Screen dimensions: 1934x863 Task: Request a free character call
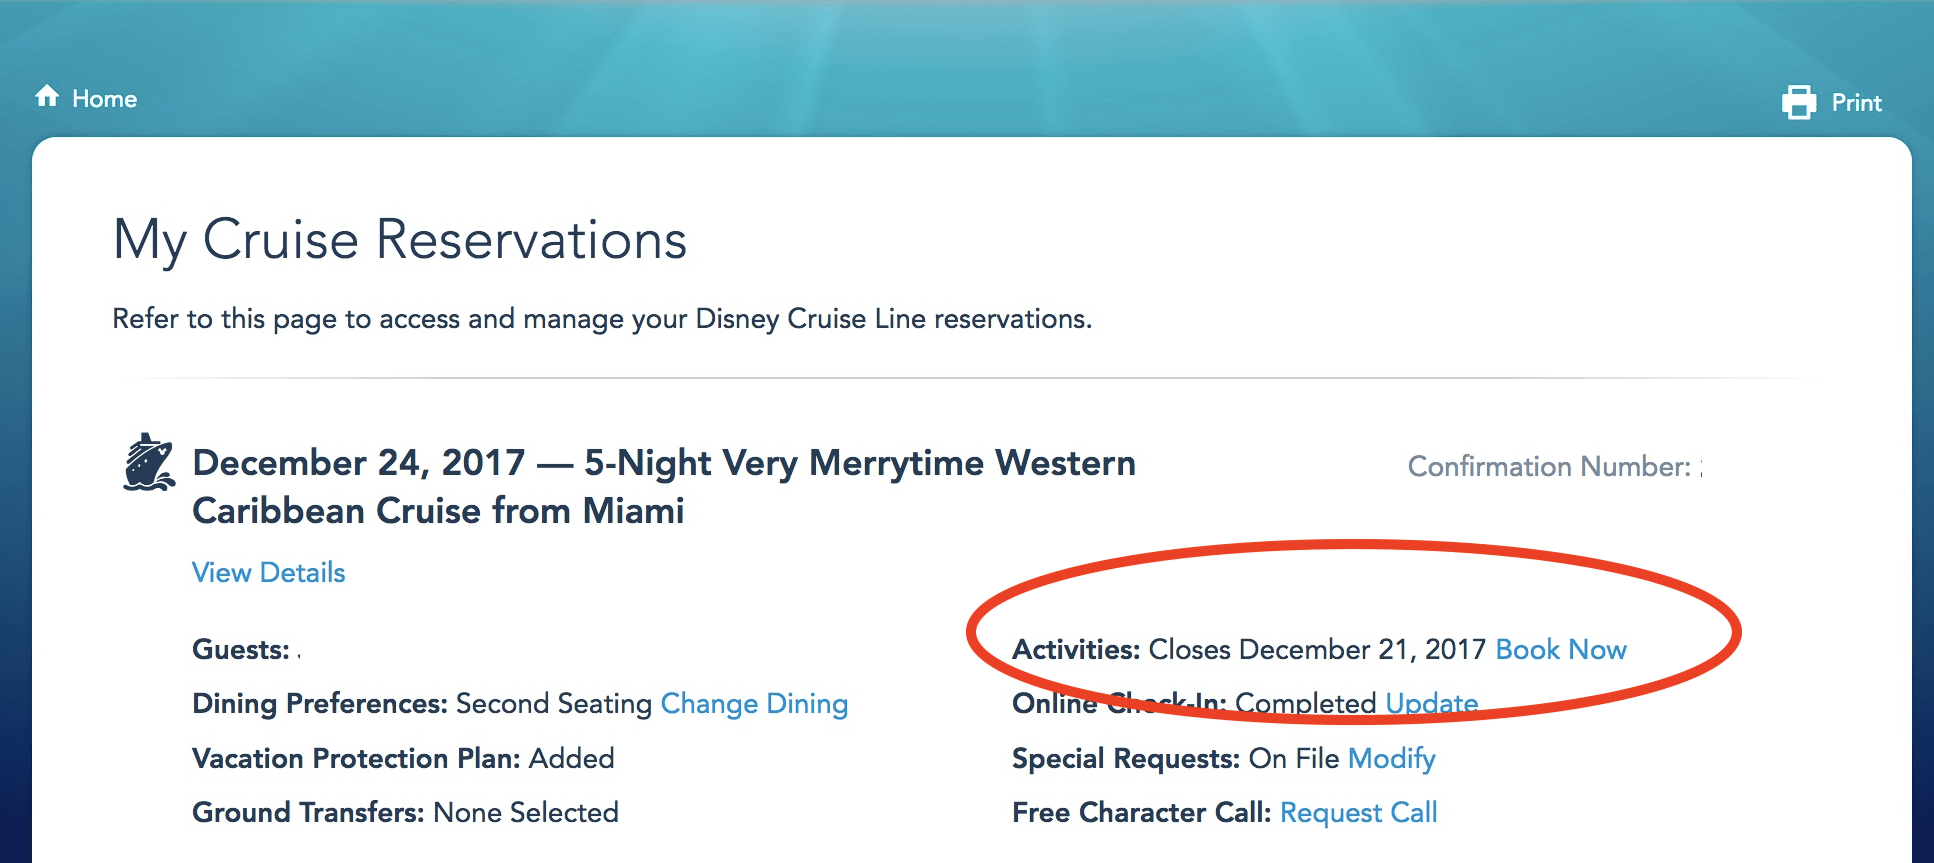point(1358,813)
